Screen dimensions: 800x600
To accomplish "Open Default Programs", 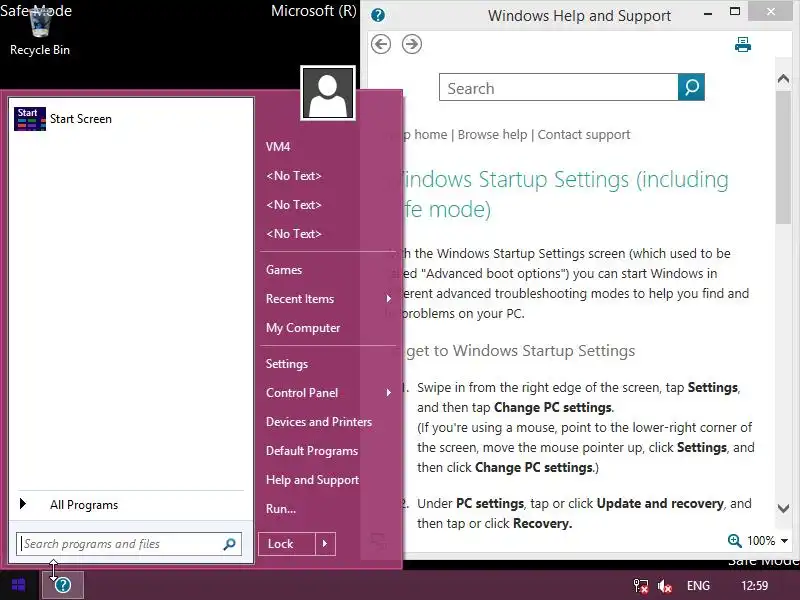I will click(312, 451).
